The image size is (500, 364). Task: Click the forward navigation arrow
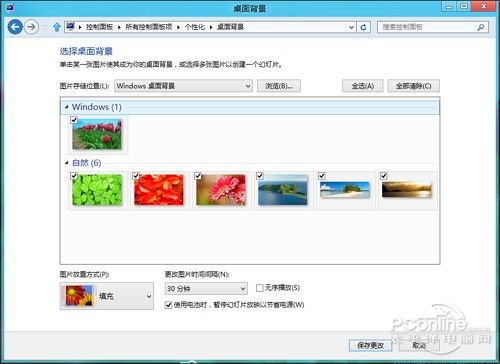31,27
